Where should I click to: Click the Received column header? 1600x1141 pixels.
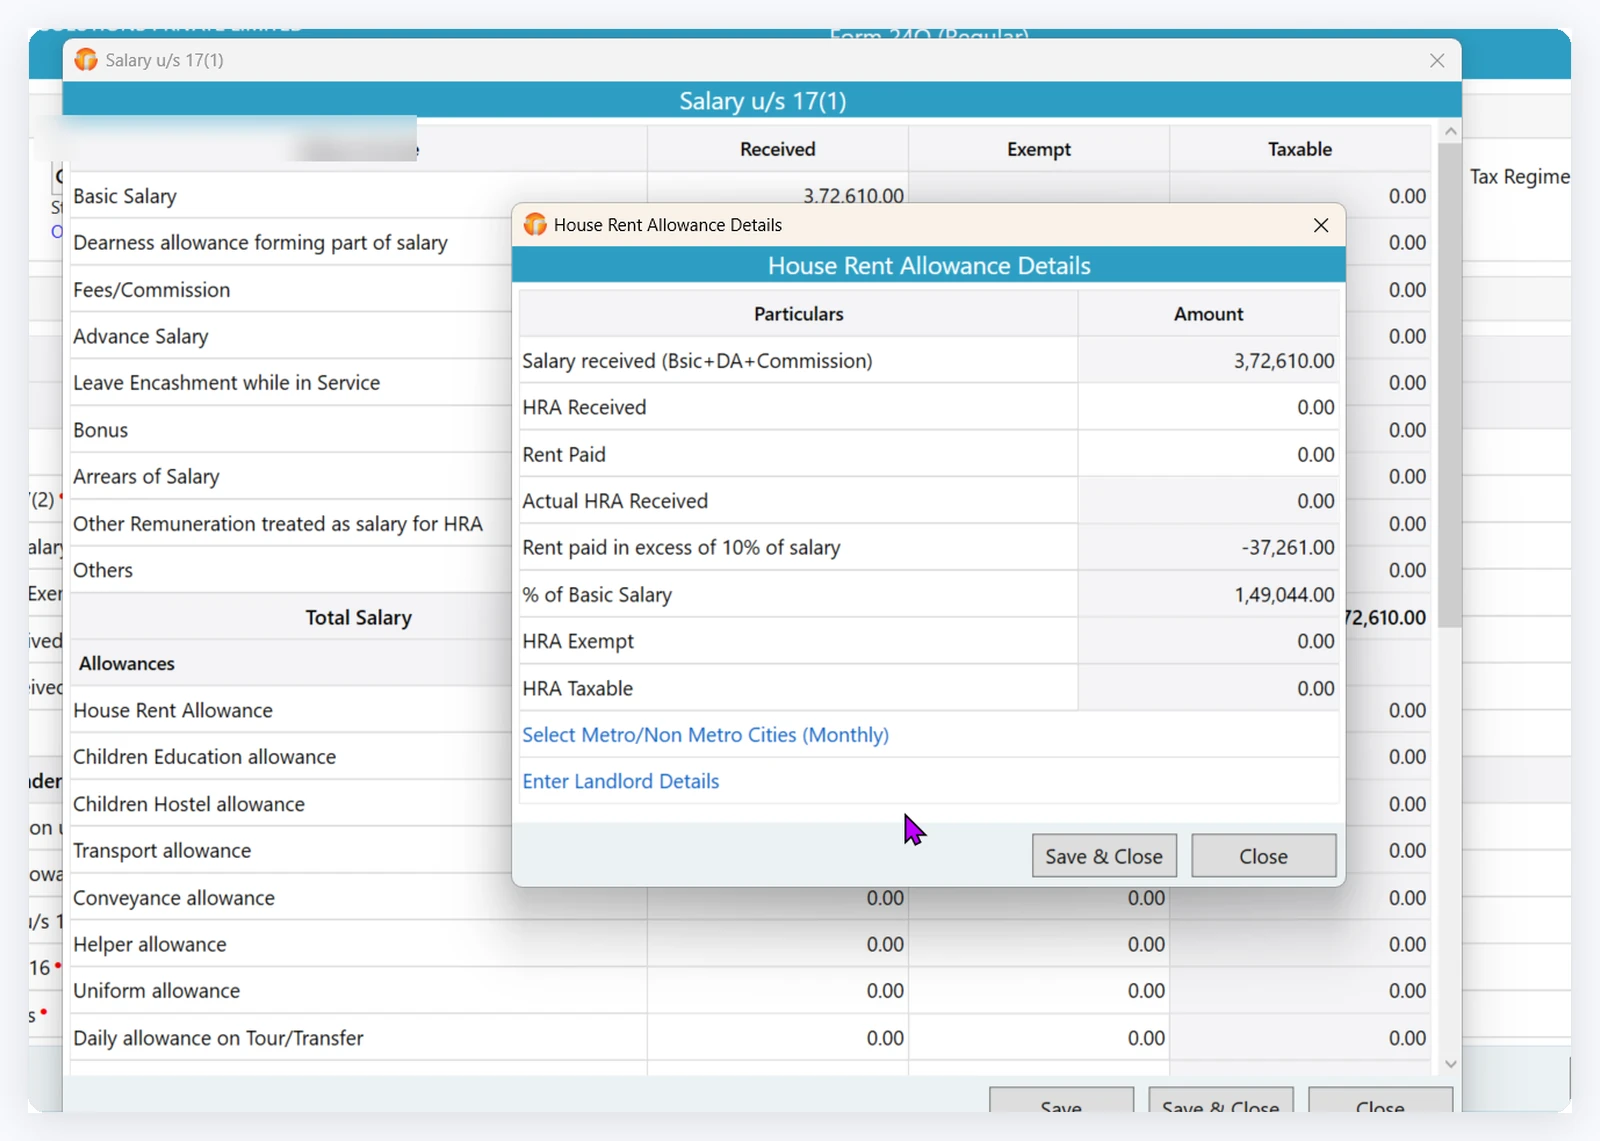[x=777, y=149]
